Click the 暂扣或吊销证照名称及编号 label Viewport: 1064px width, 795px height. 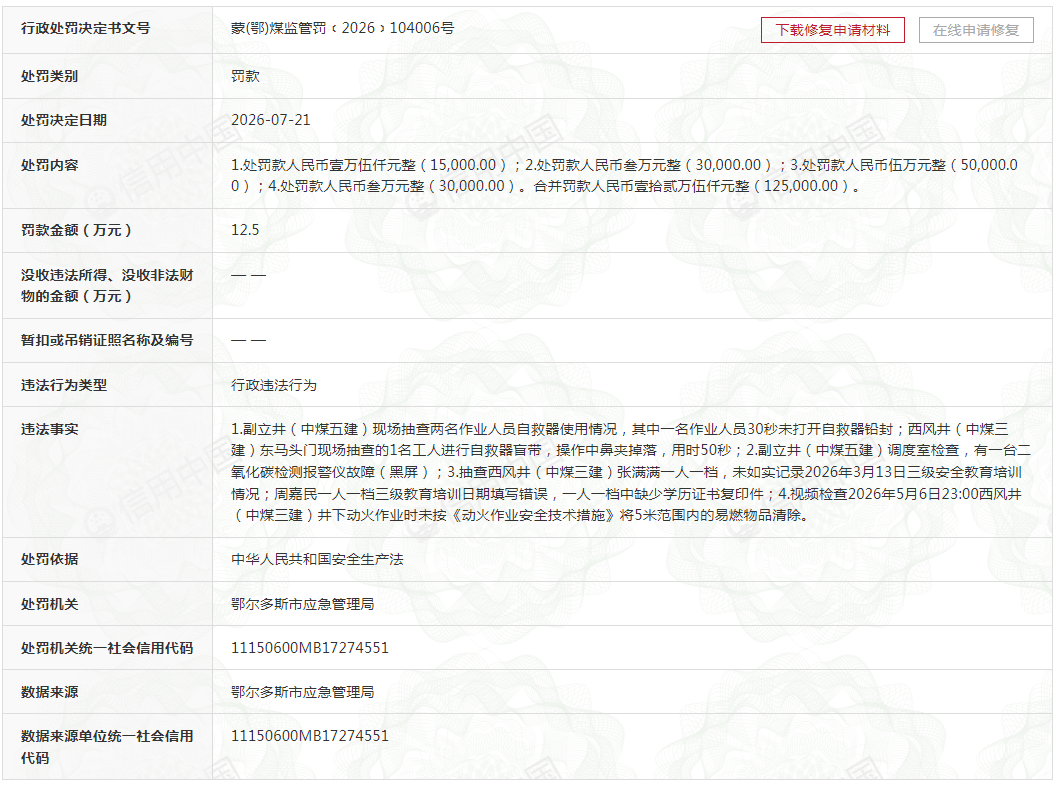[x=107, y=340]
